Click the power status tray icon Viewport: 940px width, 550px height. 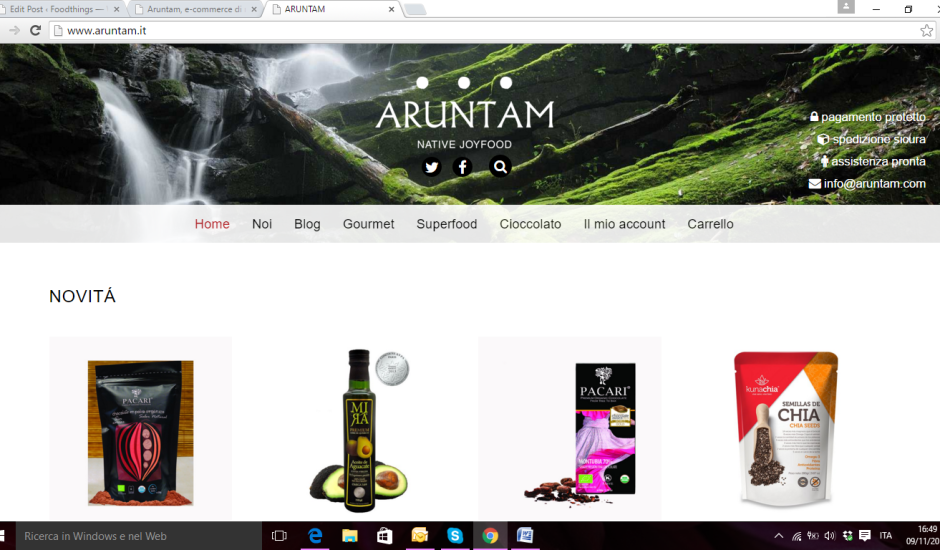tap(813, 536)
